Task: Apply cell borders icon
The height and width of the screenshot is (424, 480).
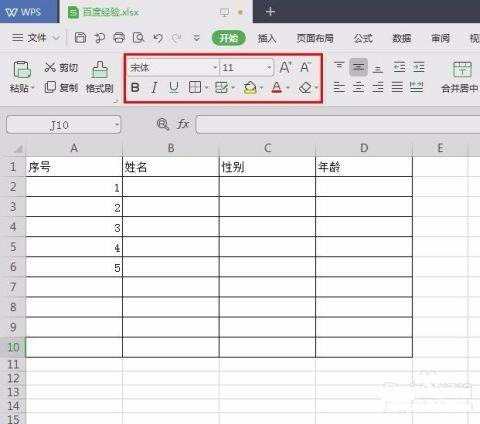Action: [195, 88]
